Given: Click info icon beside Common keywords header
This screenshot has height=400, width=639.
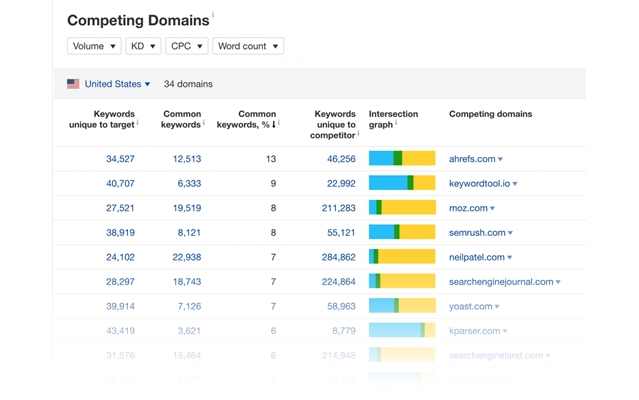Looking at the screenshot, I should 204,124.
